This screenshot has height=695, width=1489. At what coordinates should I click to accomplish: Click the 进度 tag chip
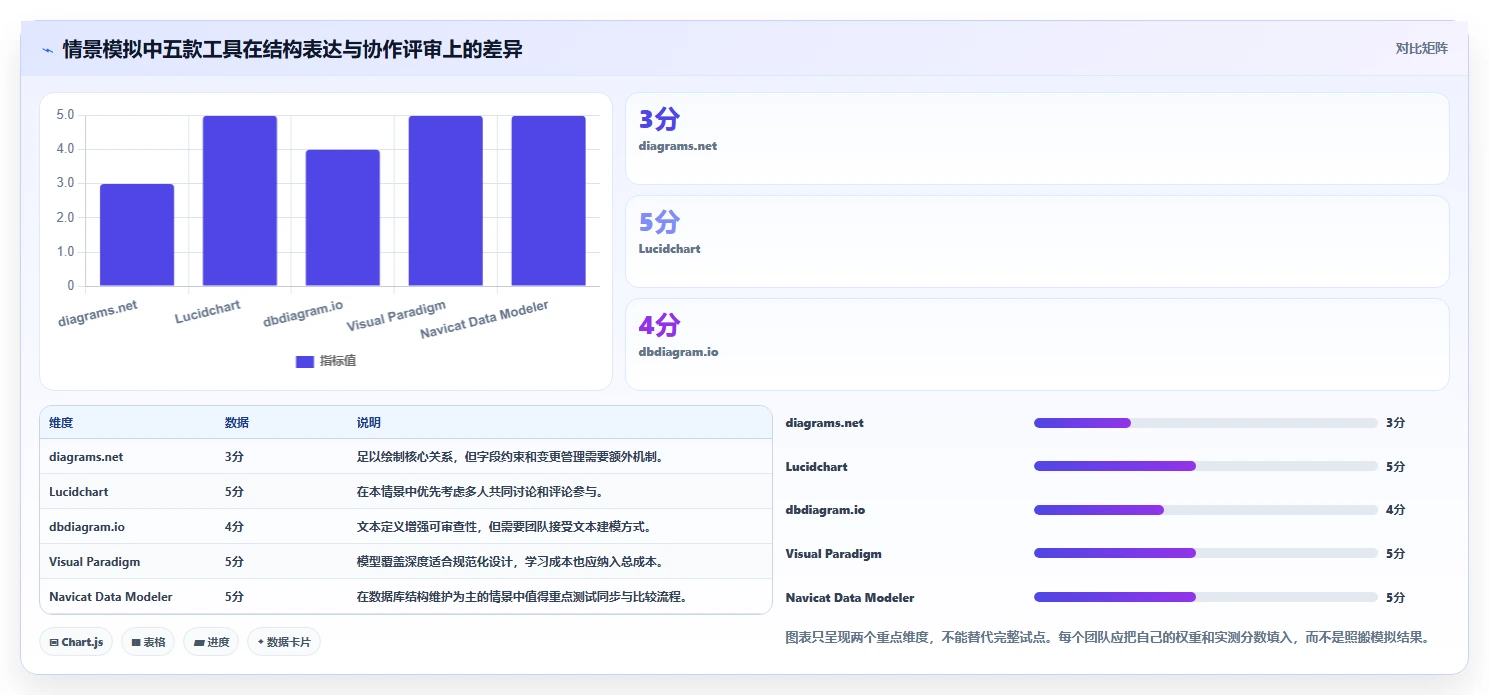[x=211, y=642]
